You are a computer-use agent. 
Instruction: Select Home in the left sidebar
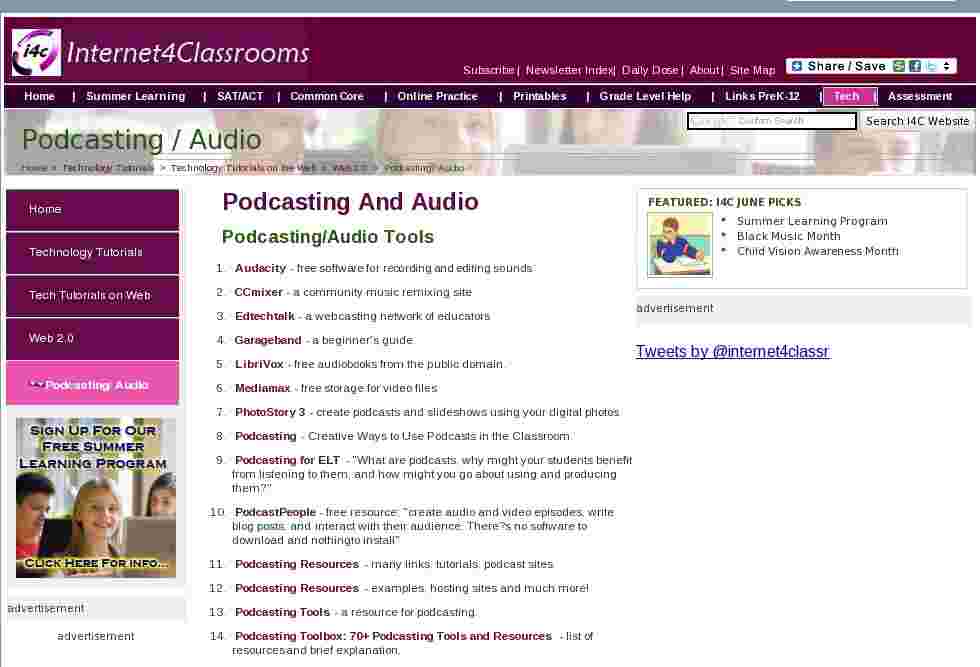92,209
